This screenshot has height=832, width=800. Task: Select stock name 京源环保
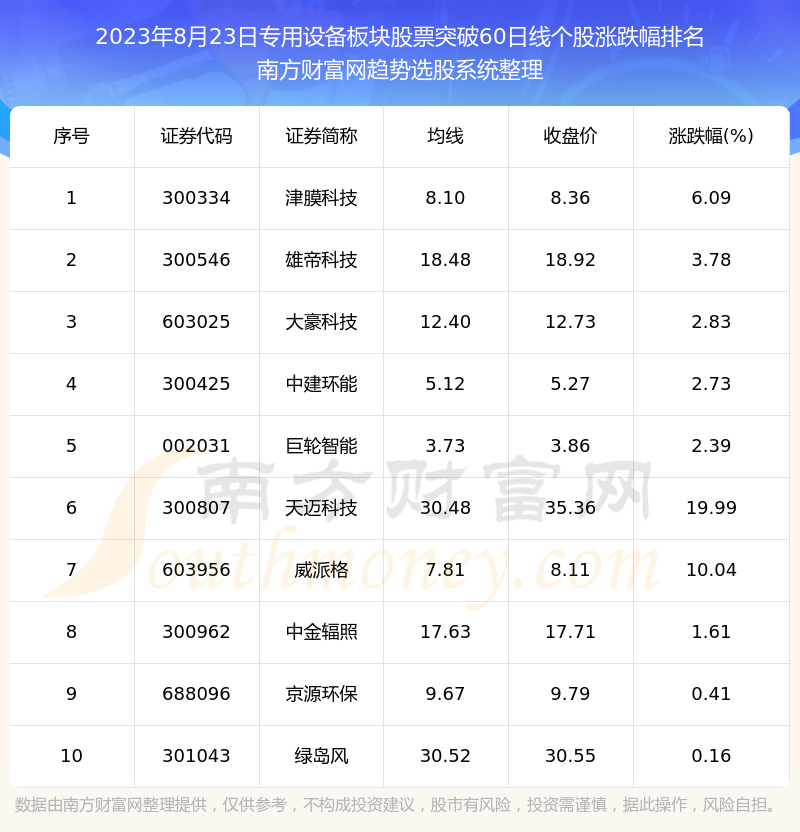[x=321, y=694]
